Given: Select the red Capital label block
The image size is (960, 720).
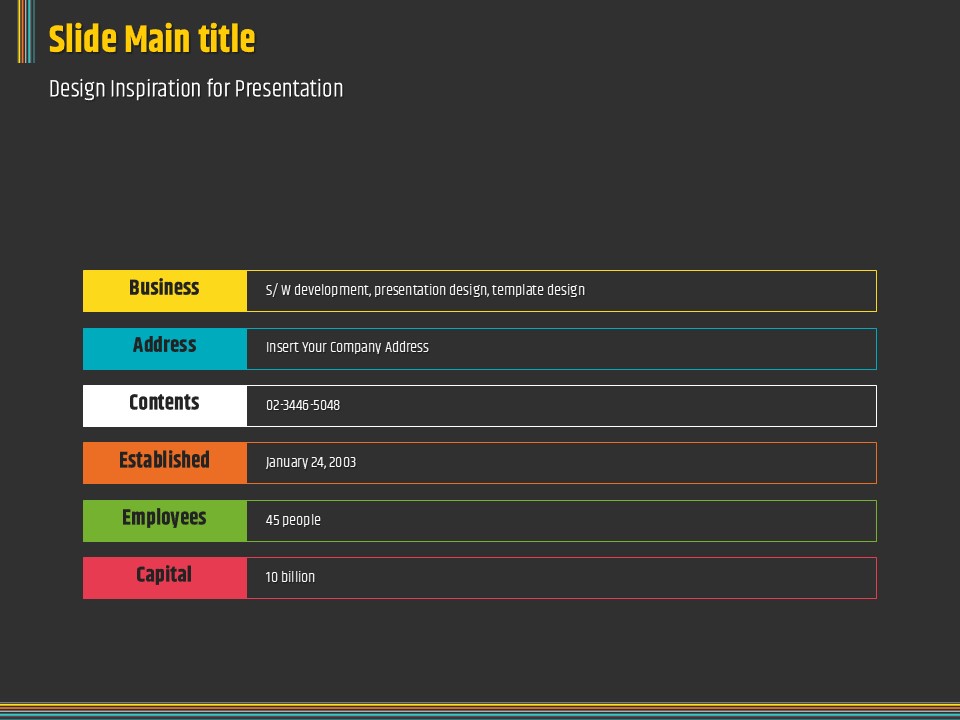Looking at the screenshot, I should click(164, 577).
